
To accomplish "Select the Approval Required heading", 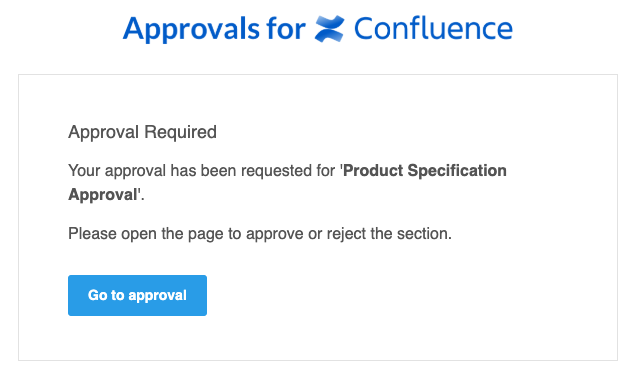I will pyautogui.click(x=142, y=132).
